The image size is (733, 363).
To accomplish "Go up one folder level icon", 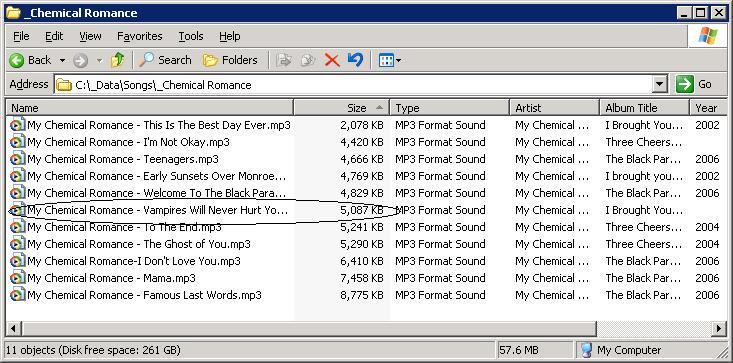I will click(117, 60).
